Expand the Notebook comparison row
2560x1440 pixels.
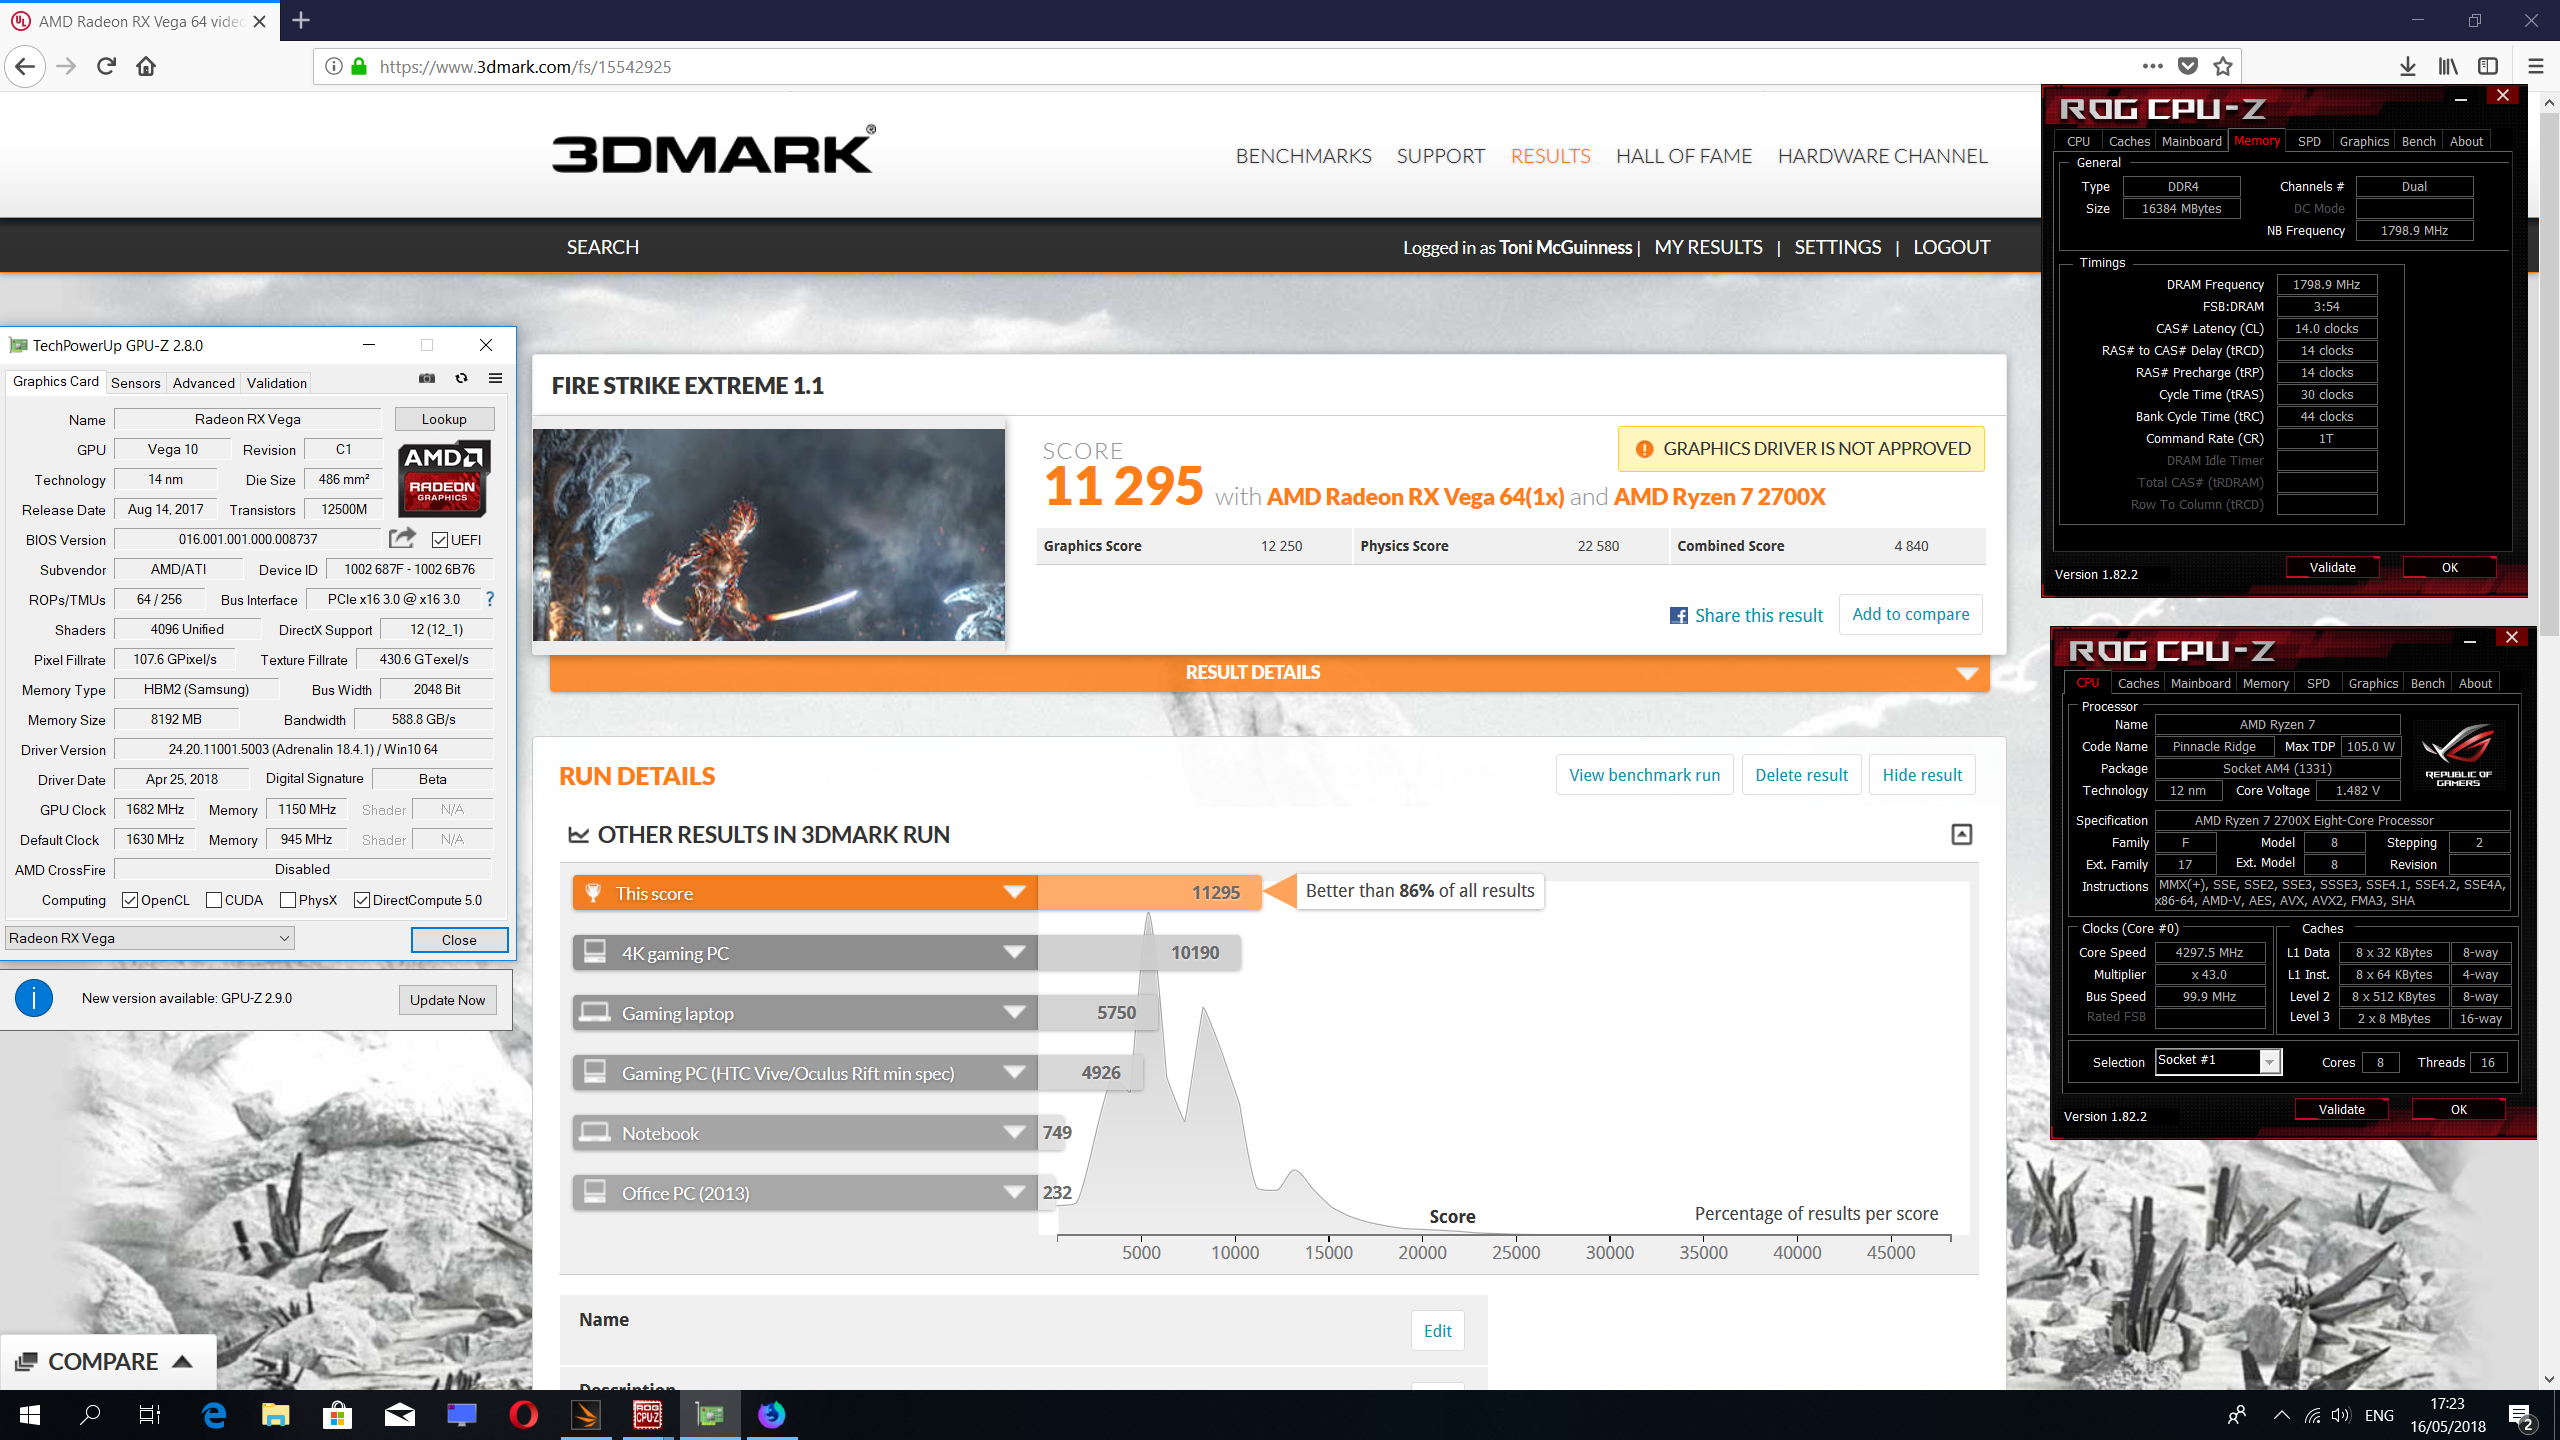click(x=805, y=1133)
